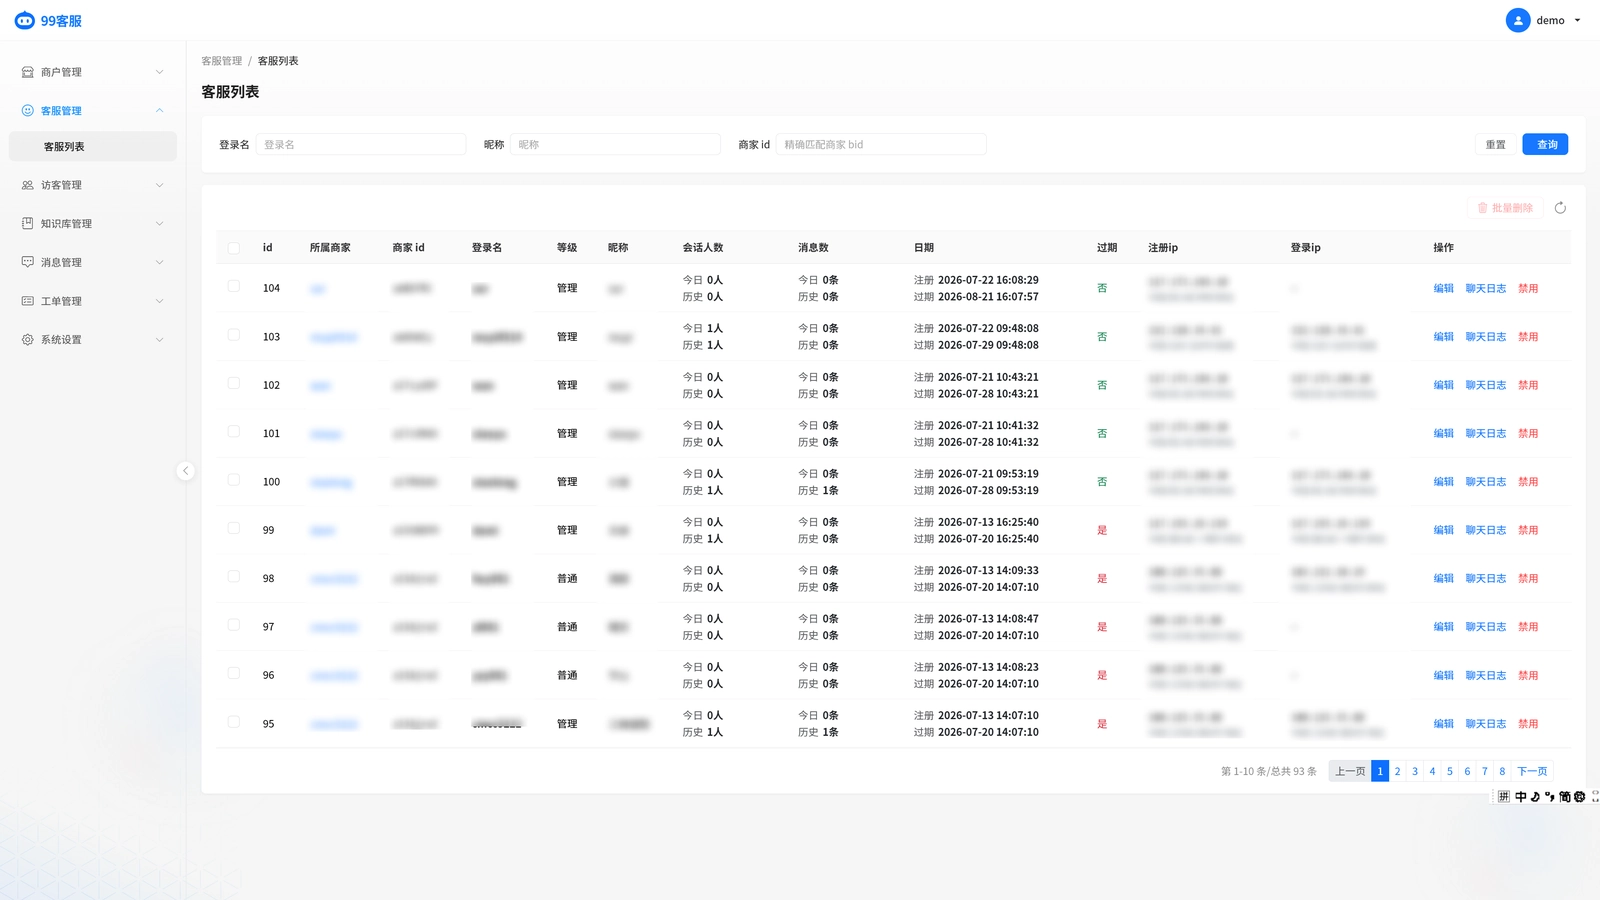Check the row with id 102
Screen dimensions: 1600x900
click(x=233, y=383)
